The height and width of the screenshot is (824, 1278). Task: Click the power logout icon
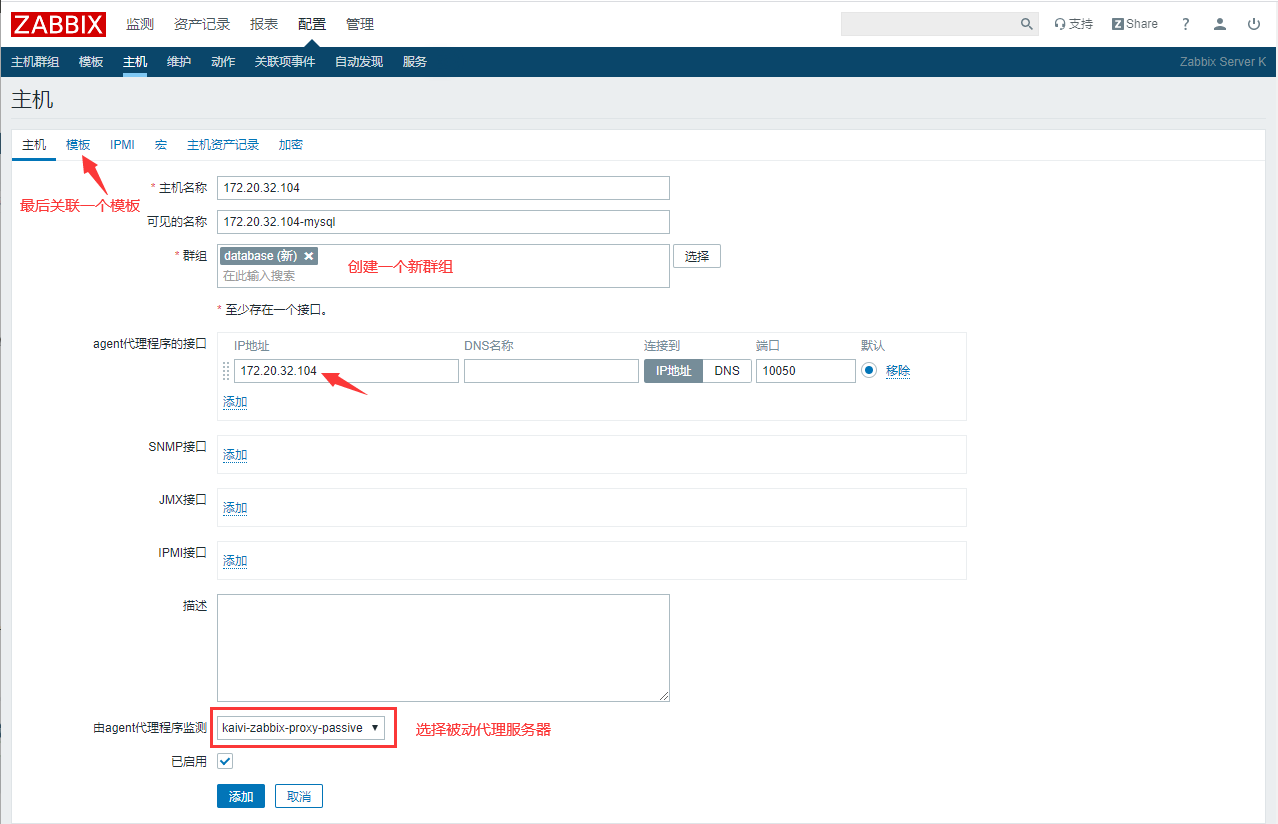point(1254,24)
